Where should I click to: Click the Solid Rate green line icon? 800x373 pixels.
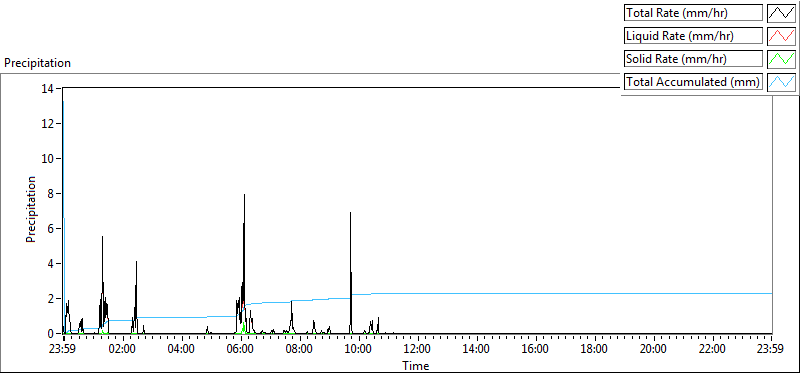[x=781, y=58]
